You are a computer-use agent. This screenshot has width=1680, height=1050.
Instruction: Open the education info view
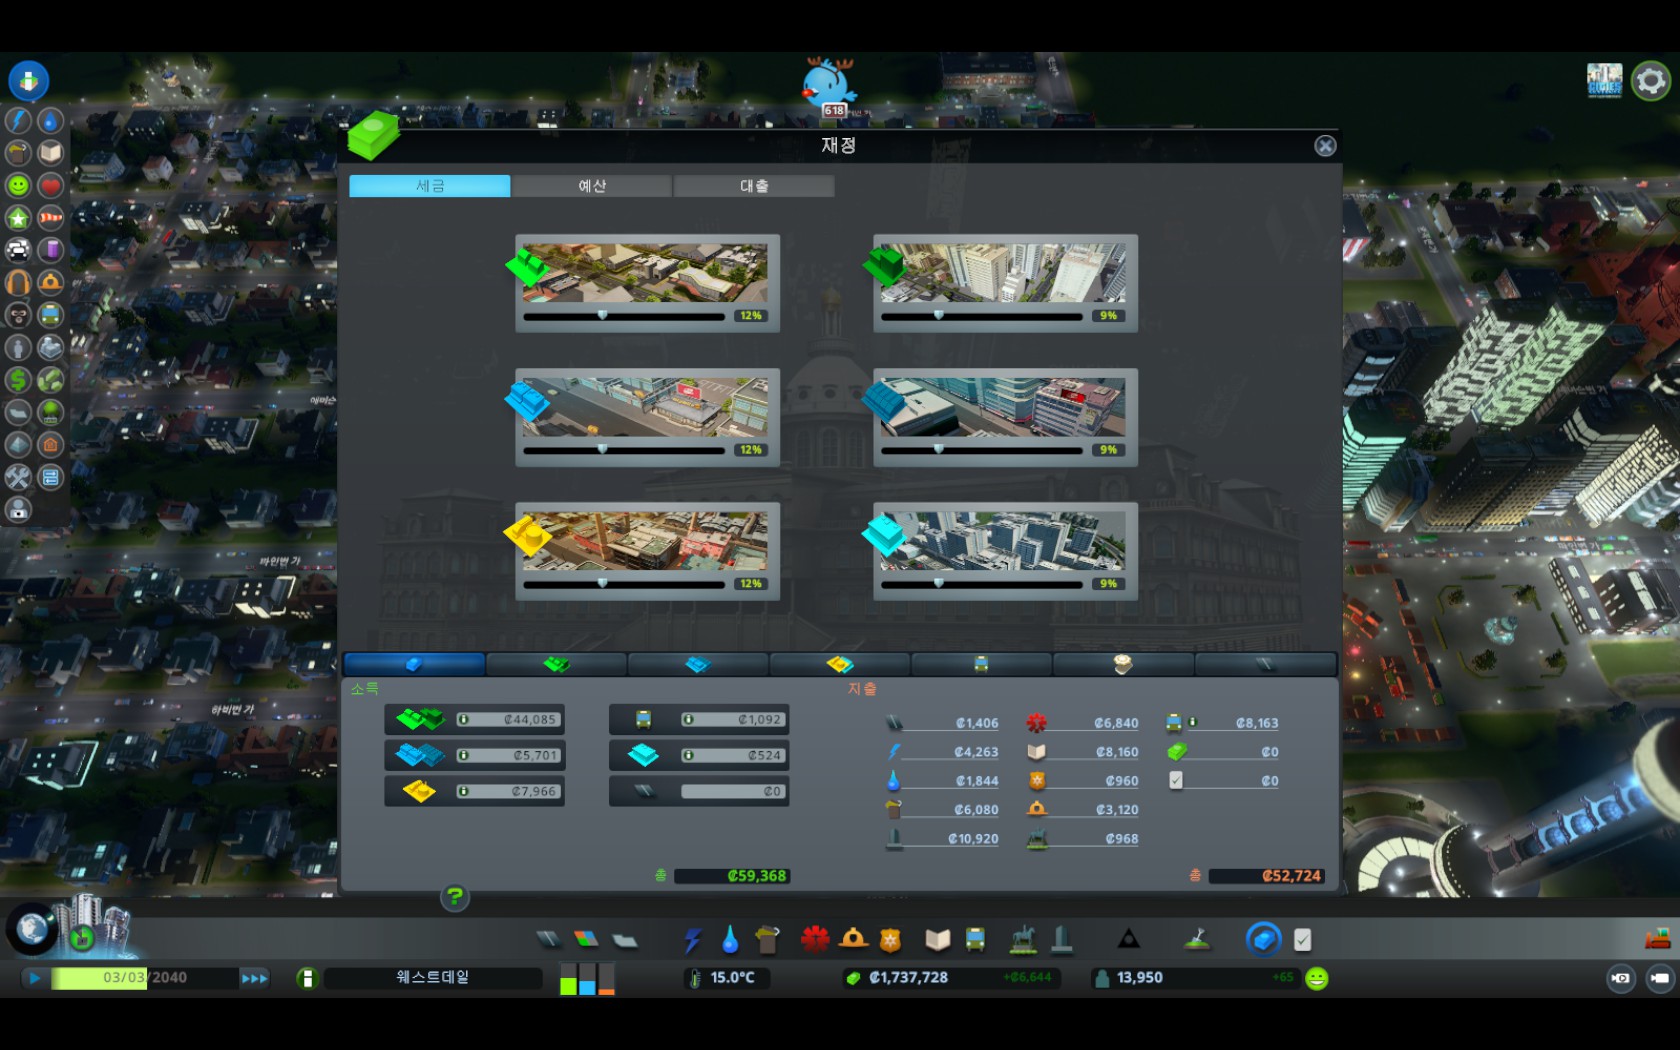[x=51, y=153]
